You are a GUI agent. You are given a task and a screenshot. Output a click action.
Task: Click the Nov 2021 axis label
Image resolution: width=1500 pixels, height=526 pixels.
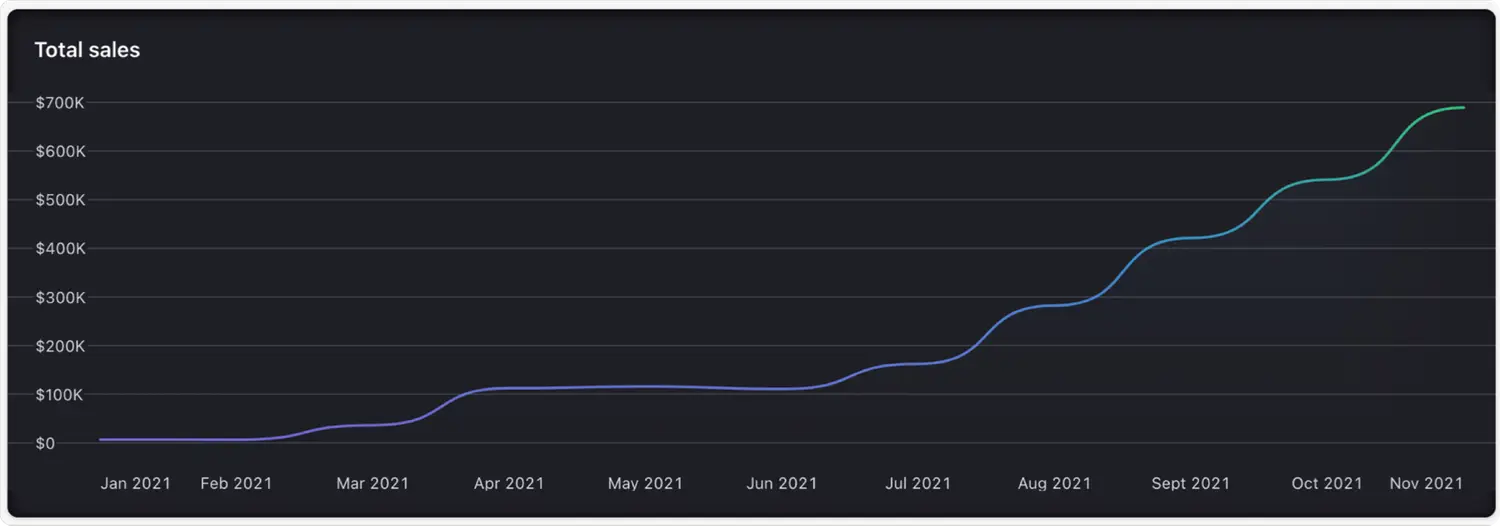click(x=1426, y=483)
